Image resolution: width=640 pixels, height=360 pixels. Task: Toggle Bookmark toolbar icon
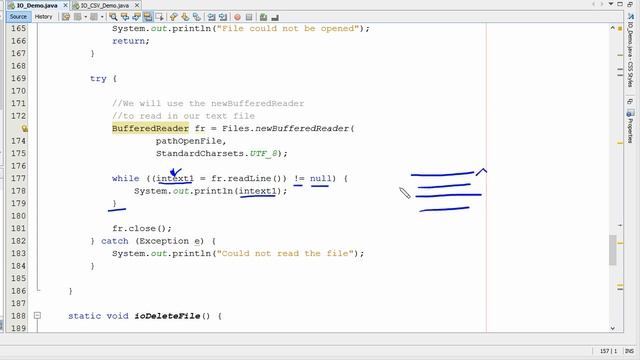197,17
